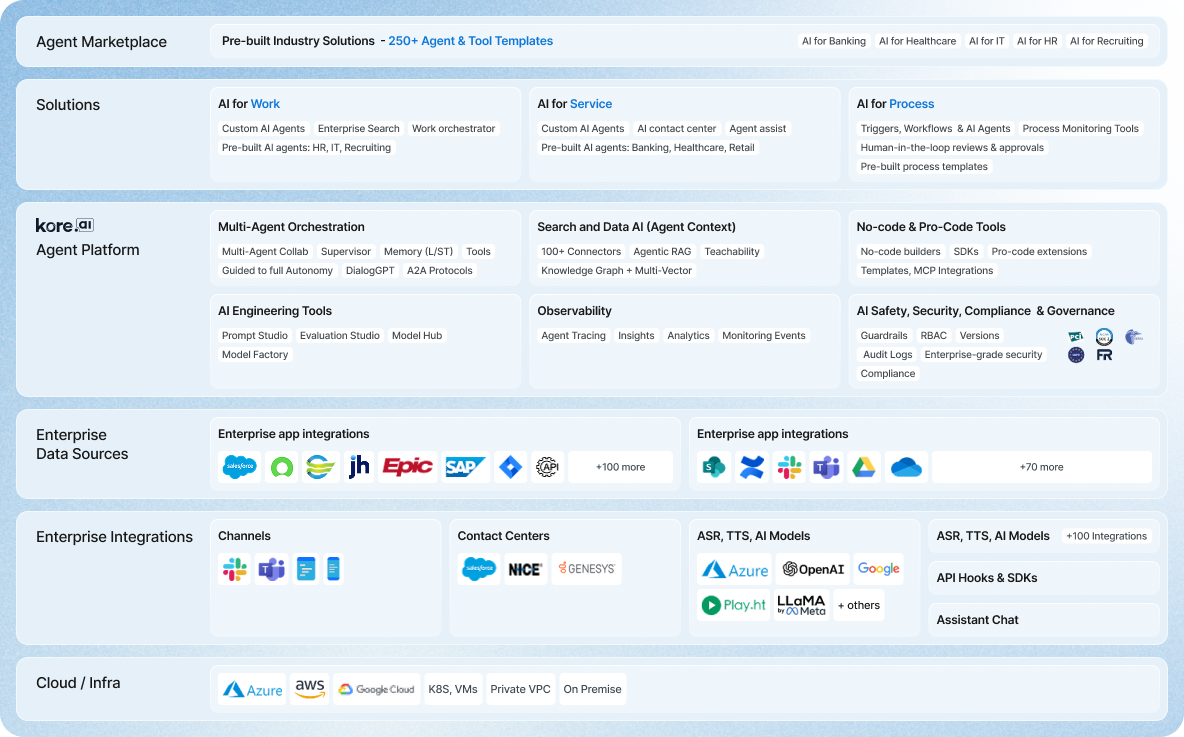The width and height of the screenshot is (1184, 737).
Task: Click the Work orchestrator tag
Action: tap(453, 128)
